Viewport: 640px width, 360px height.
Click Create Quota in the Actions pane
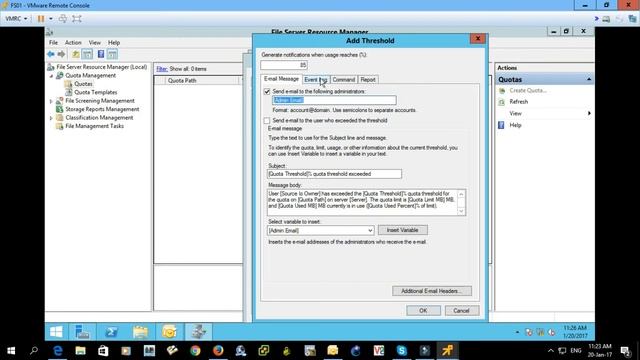coord(528,91)
